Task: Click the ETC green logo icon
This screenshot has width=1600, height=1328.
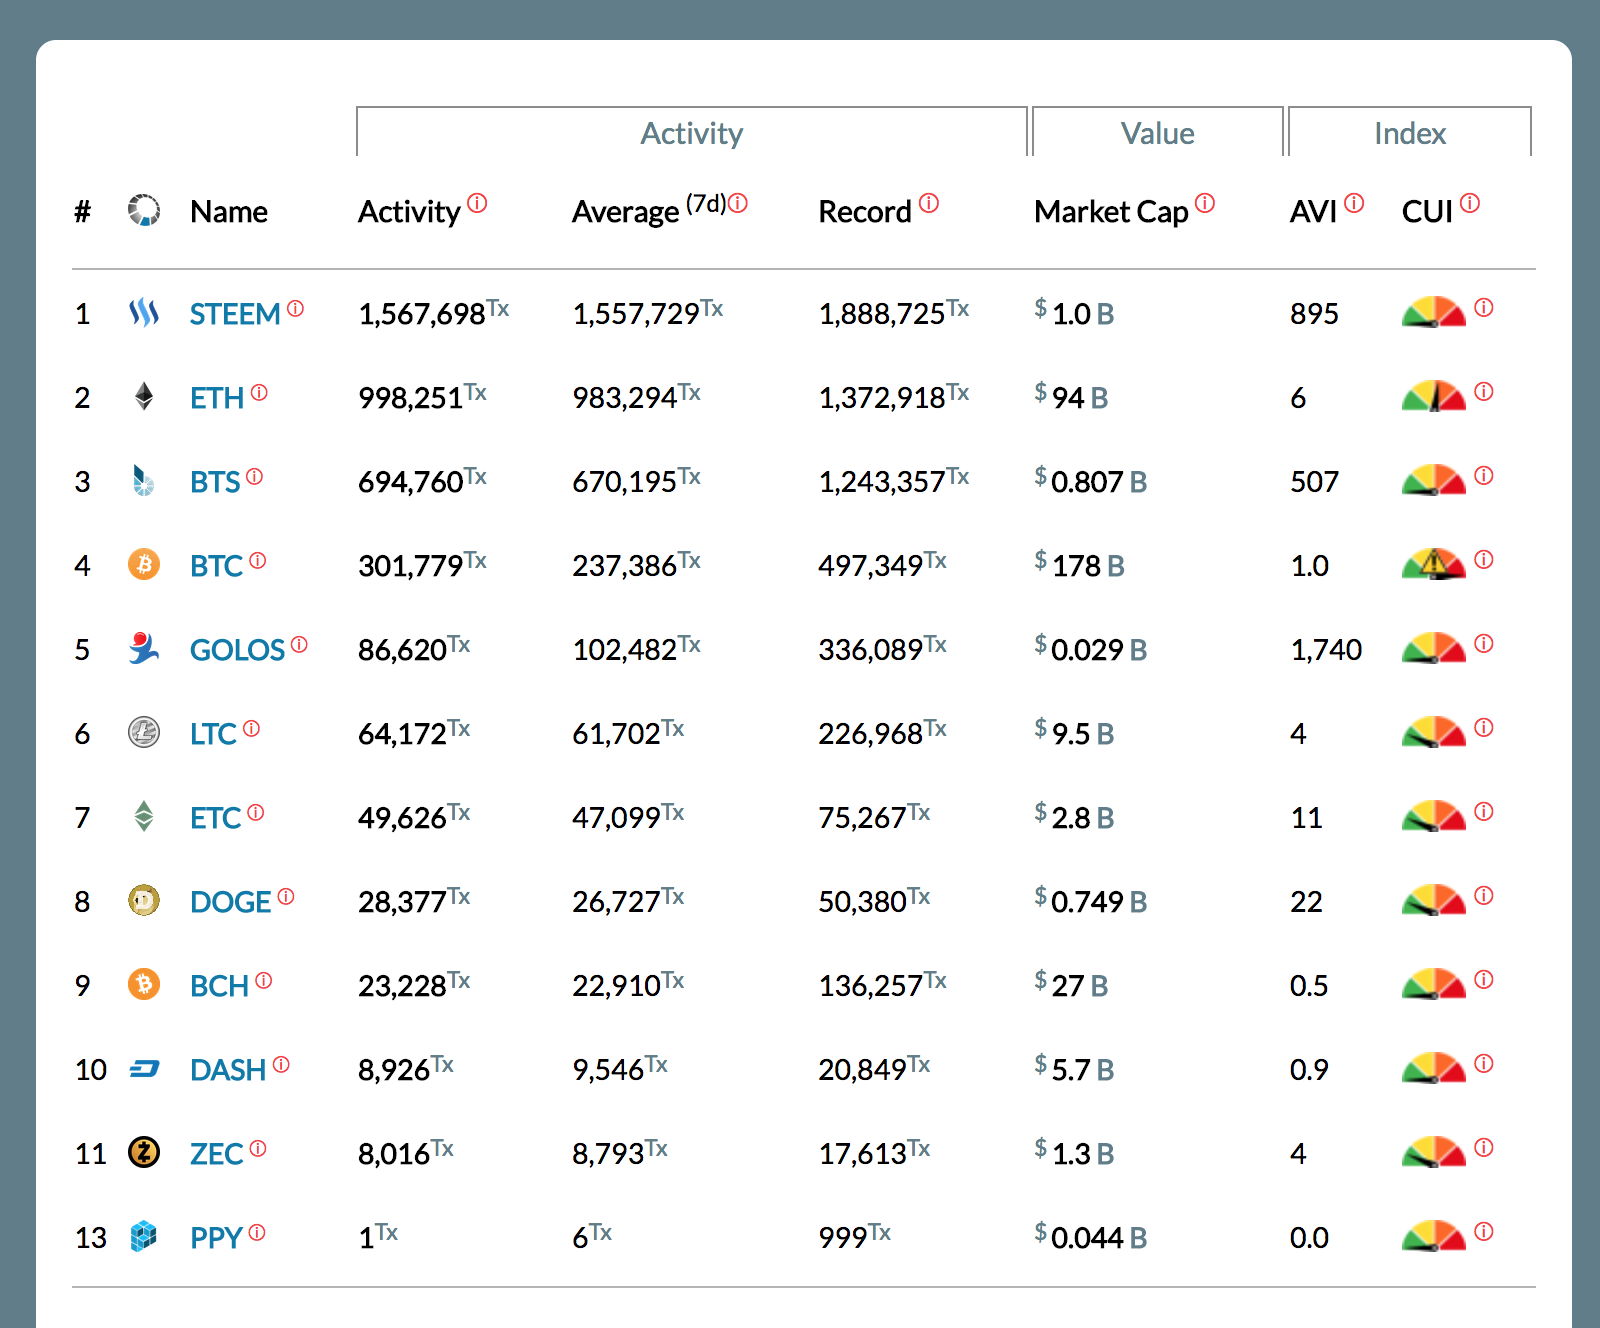Action: pos(144,817)
